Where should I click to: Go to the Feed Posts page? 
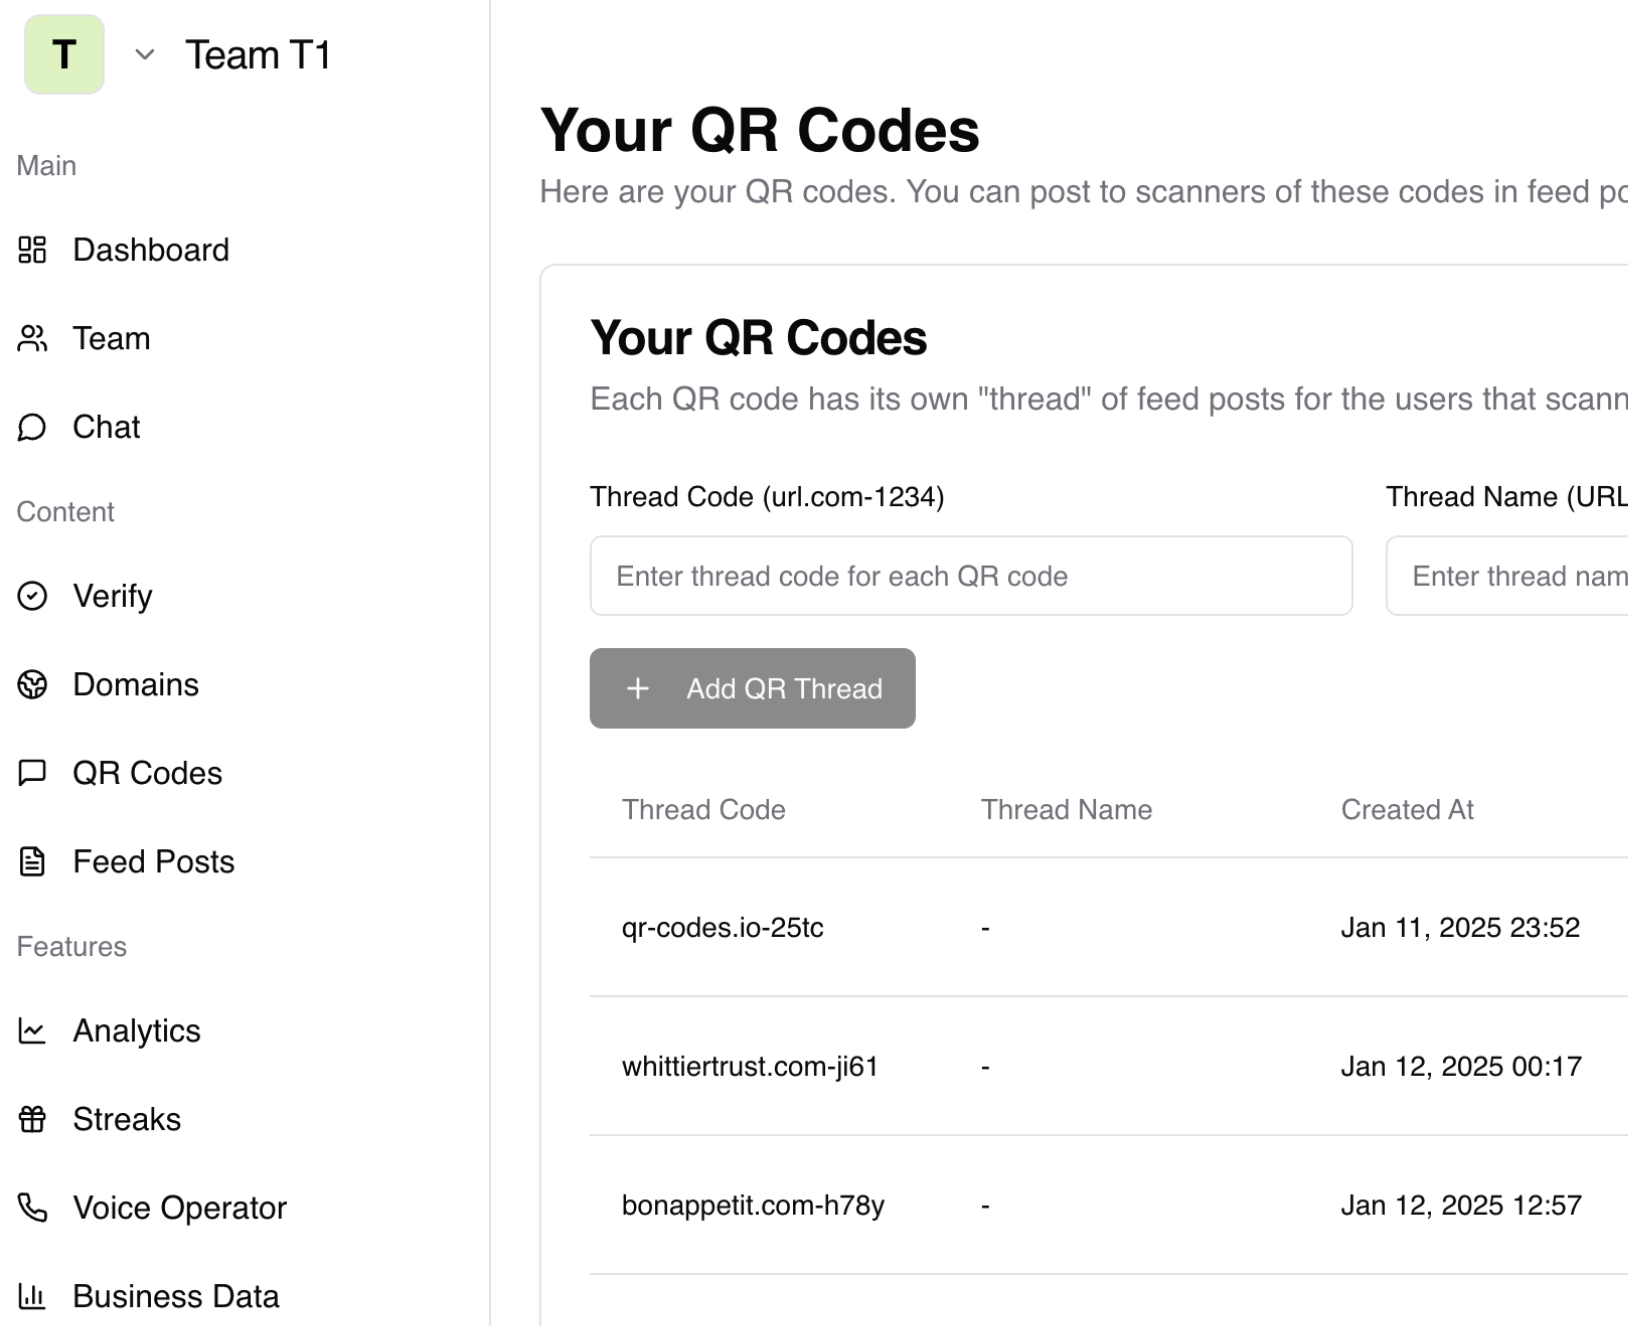pos(153,862)
